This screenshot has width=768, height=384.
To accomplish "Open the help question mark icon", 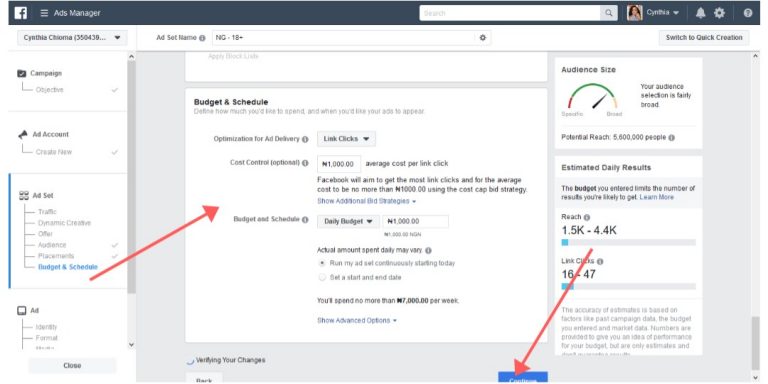I will coord(748,13).
